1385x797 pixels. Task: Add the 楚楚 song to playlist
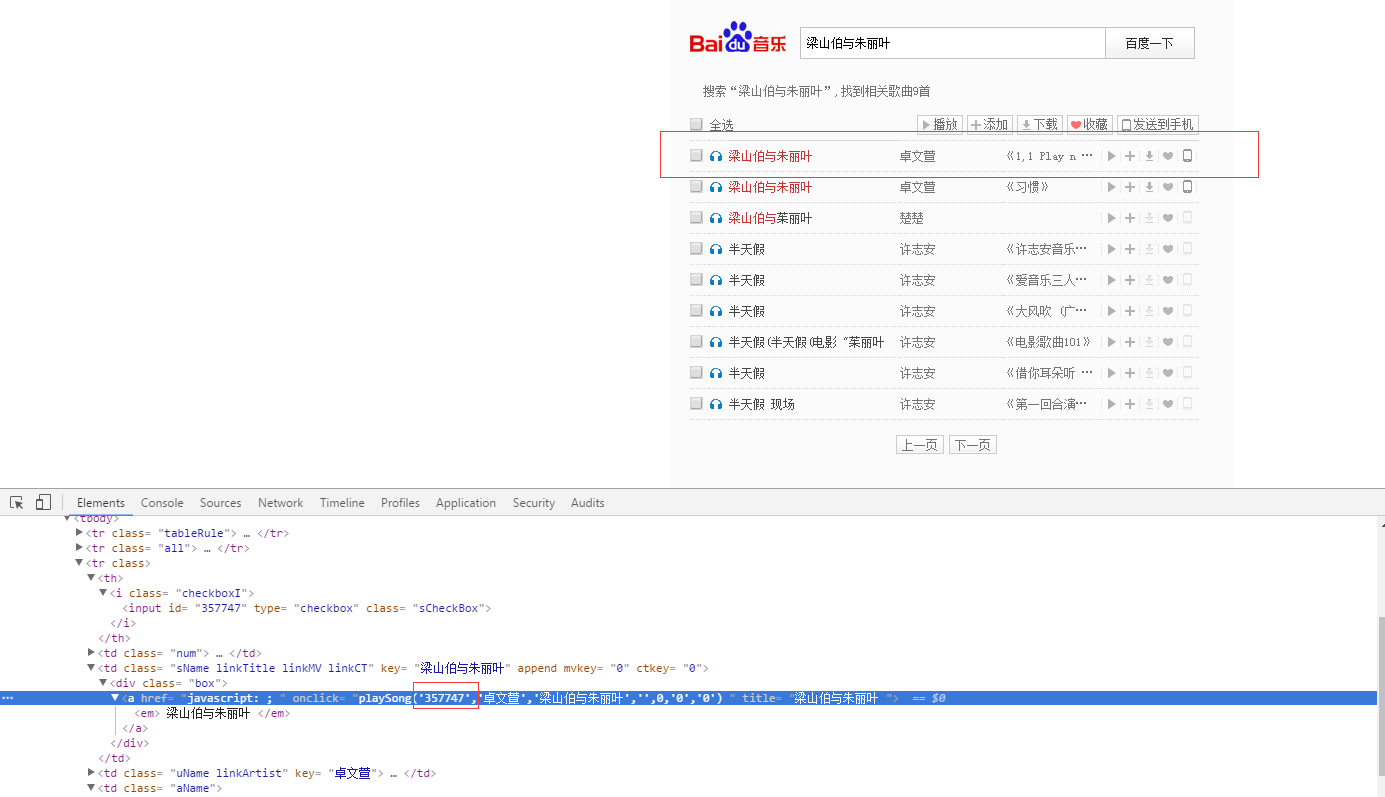coord(1130,218)
